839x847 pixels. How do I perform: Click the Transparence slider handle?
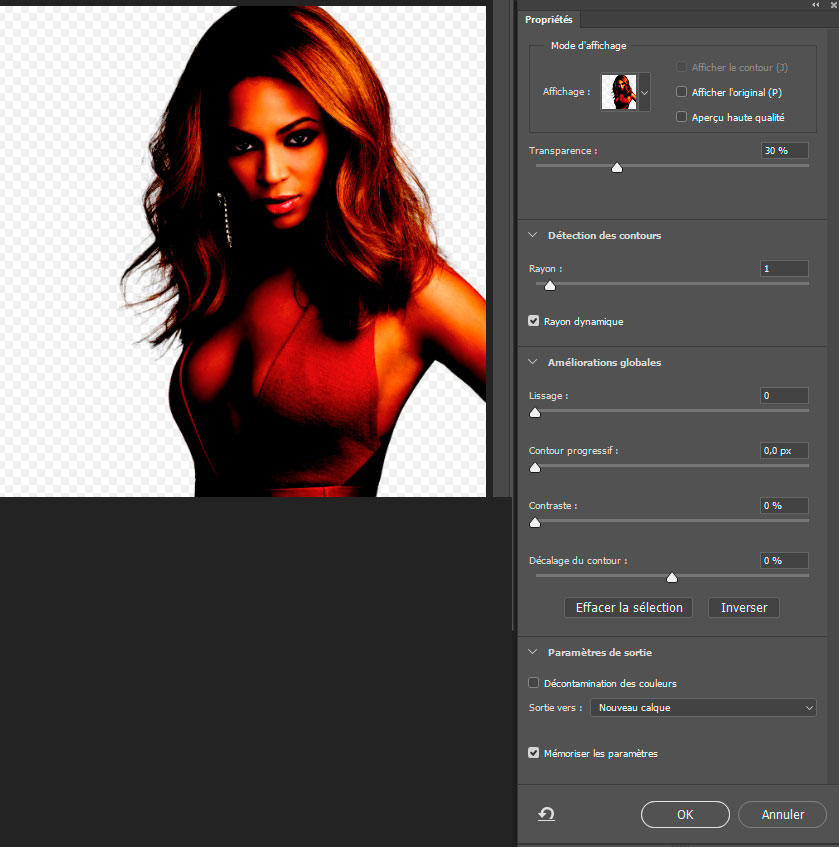pyautogui.click(x=617, y=168)
